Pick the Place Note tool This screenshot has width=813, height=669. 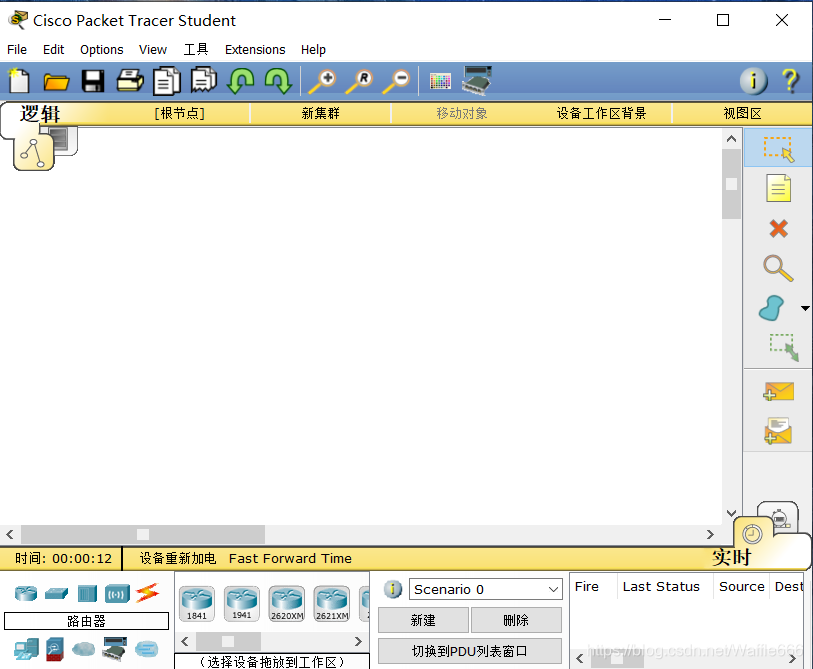click(778, 188)
